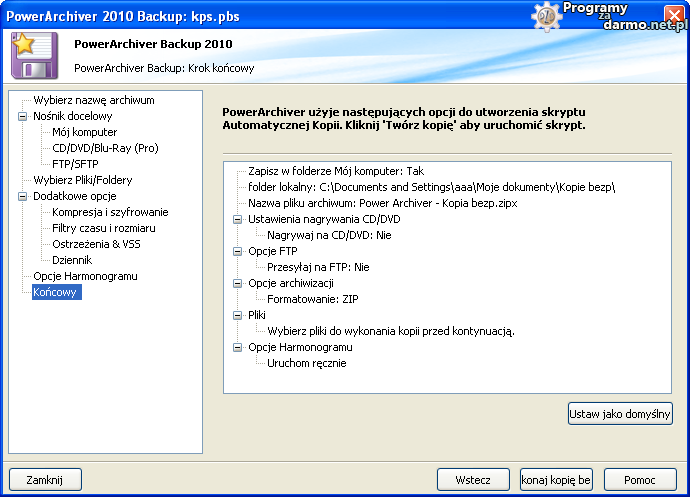Collapse the Nośnik docelowy tree node
Viewport: 690px width, 497px height.
(22, 116)
